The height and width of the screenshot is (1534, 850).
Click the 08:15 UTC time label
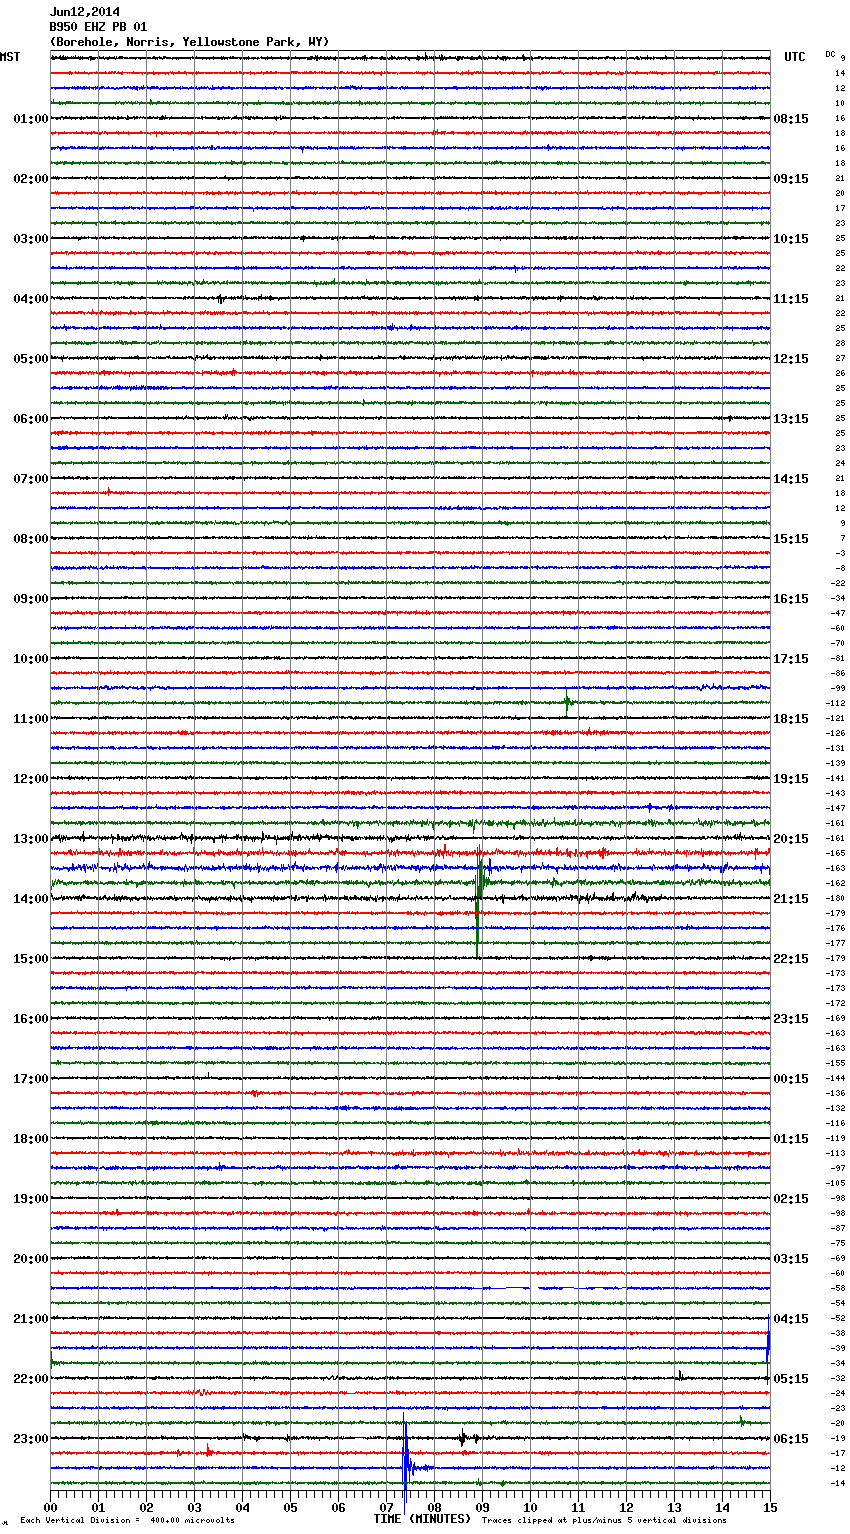[x=791, y=119]
